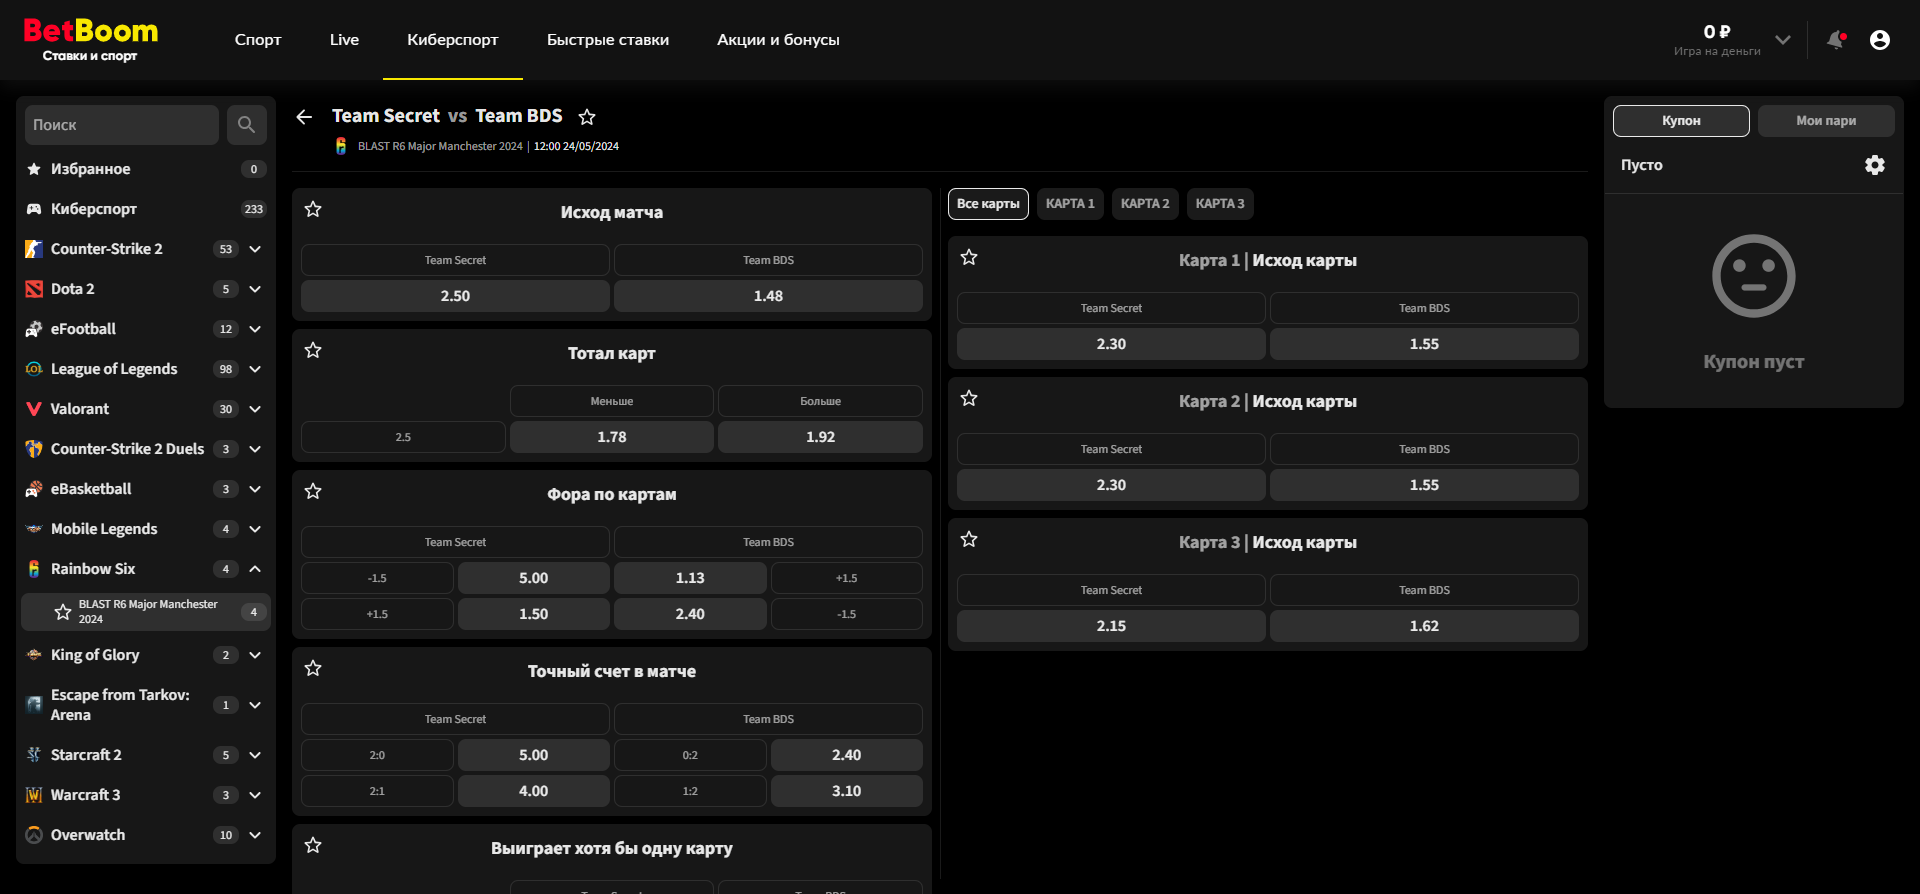This screenshot has height=894, width=1920.
Task: Open user profile account icon
Action: coord(1879,40)
